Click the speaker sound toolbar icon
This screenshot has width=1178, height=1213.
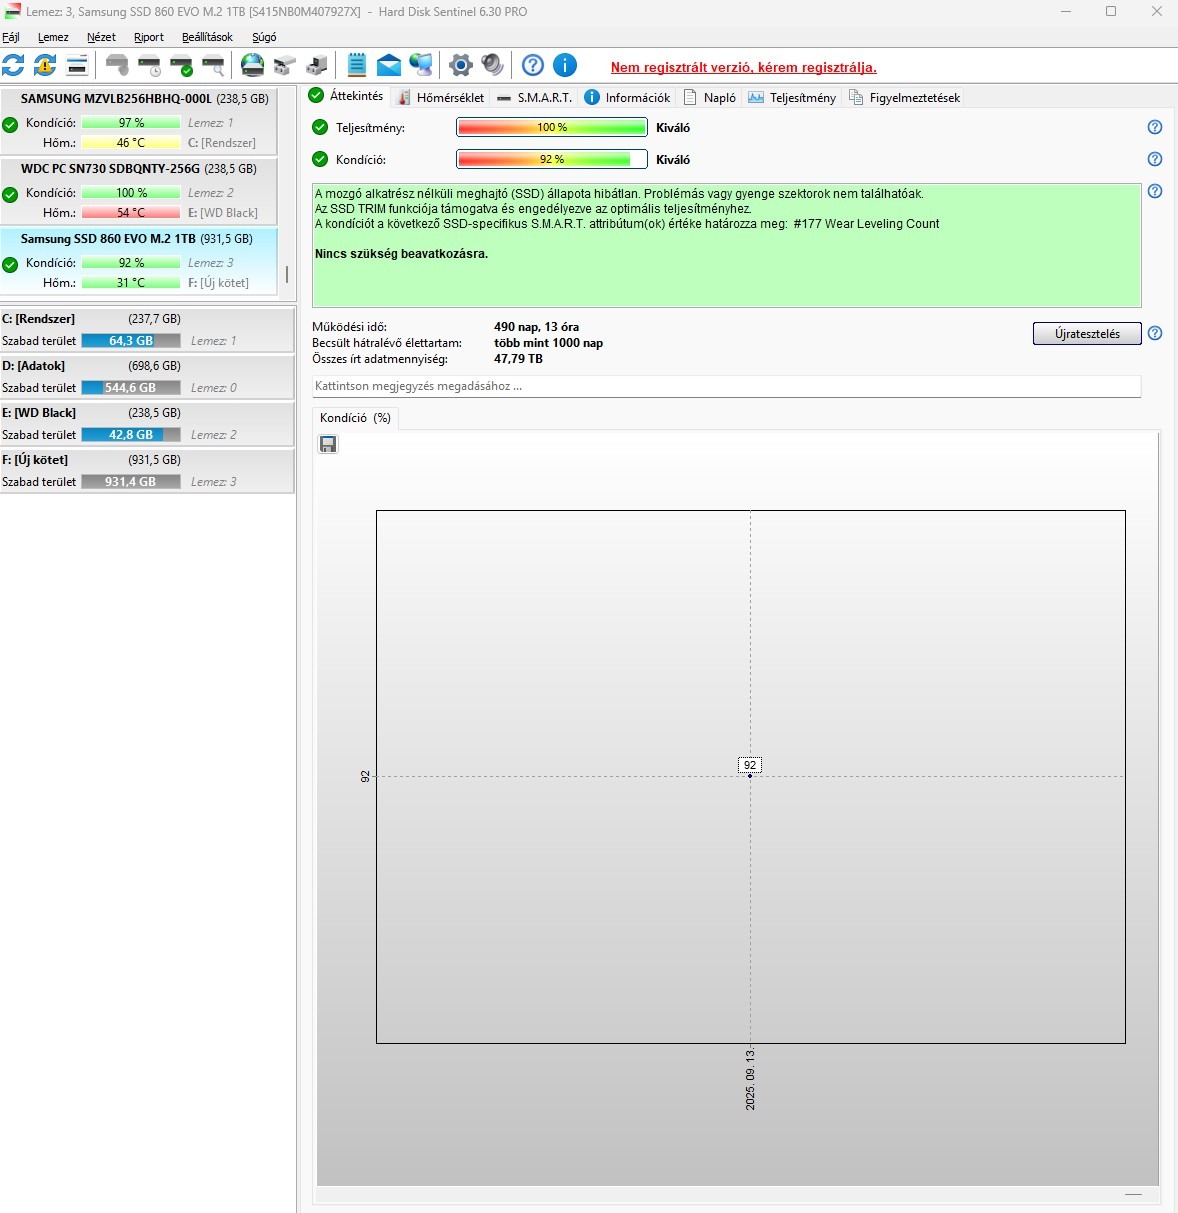click(x=493, y=66)
